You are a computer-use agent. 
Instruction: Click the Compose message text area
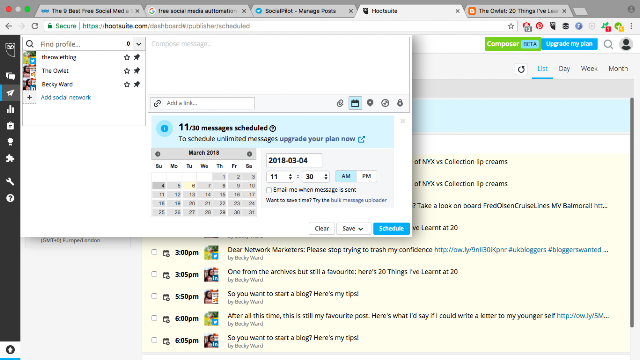[x=279, y=66]
